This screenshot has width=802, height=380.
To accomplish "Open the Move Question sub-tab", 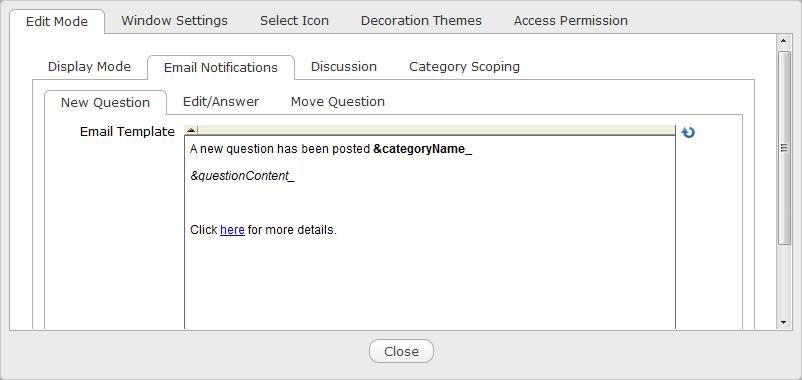I will pyautogui.click(x=338, y=102).
